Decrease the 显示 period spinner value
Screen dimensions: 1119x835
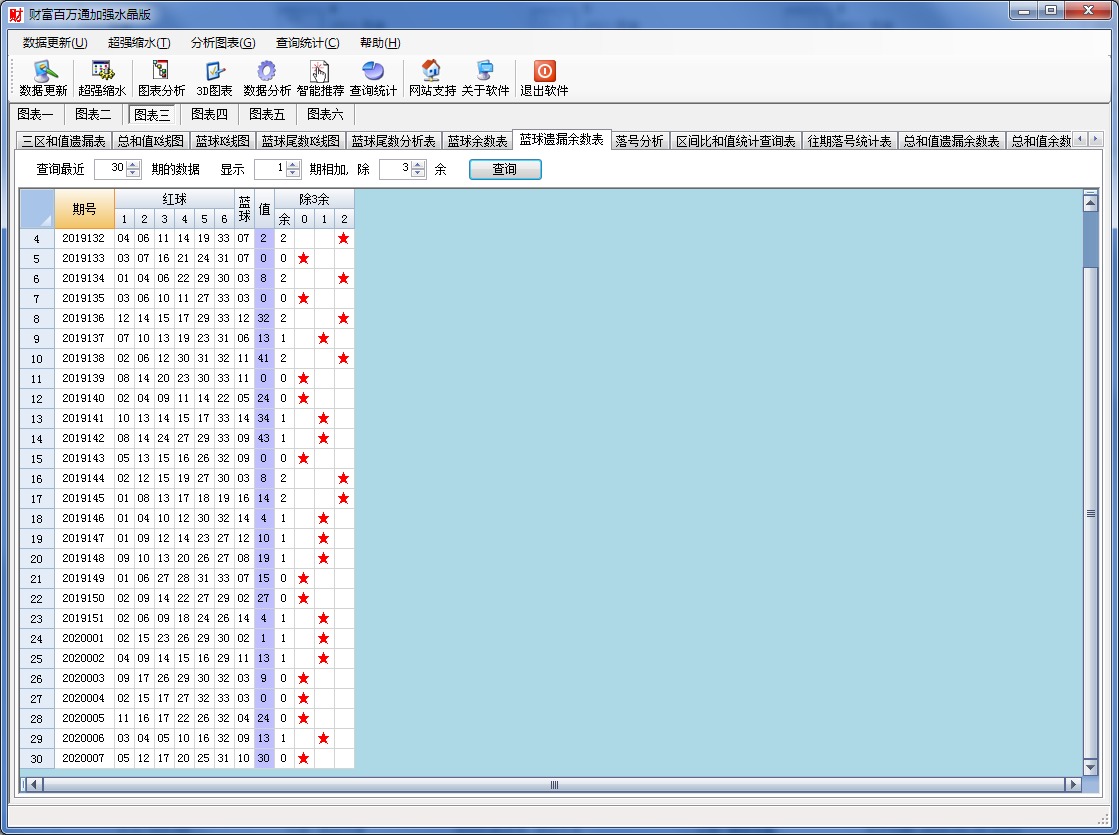(293, 174)
